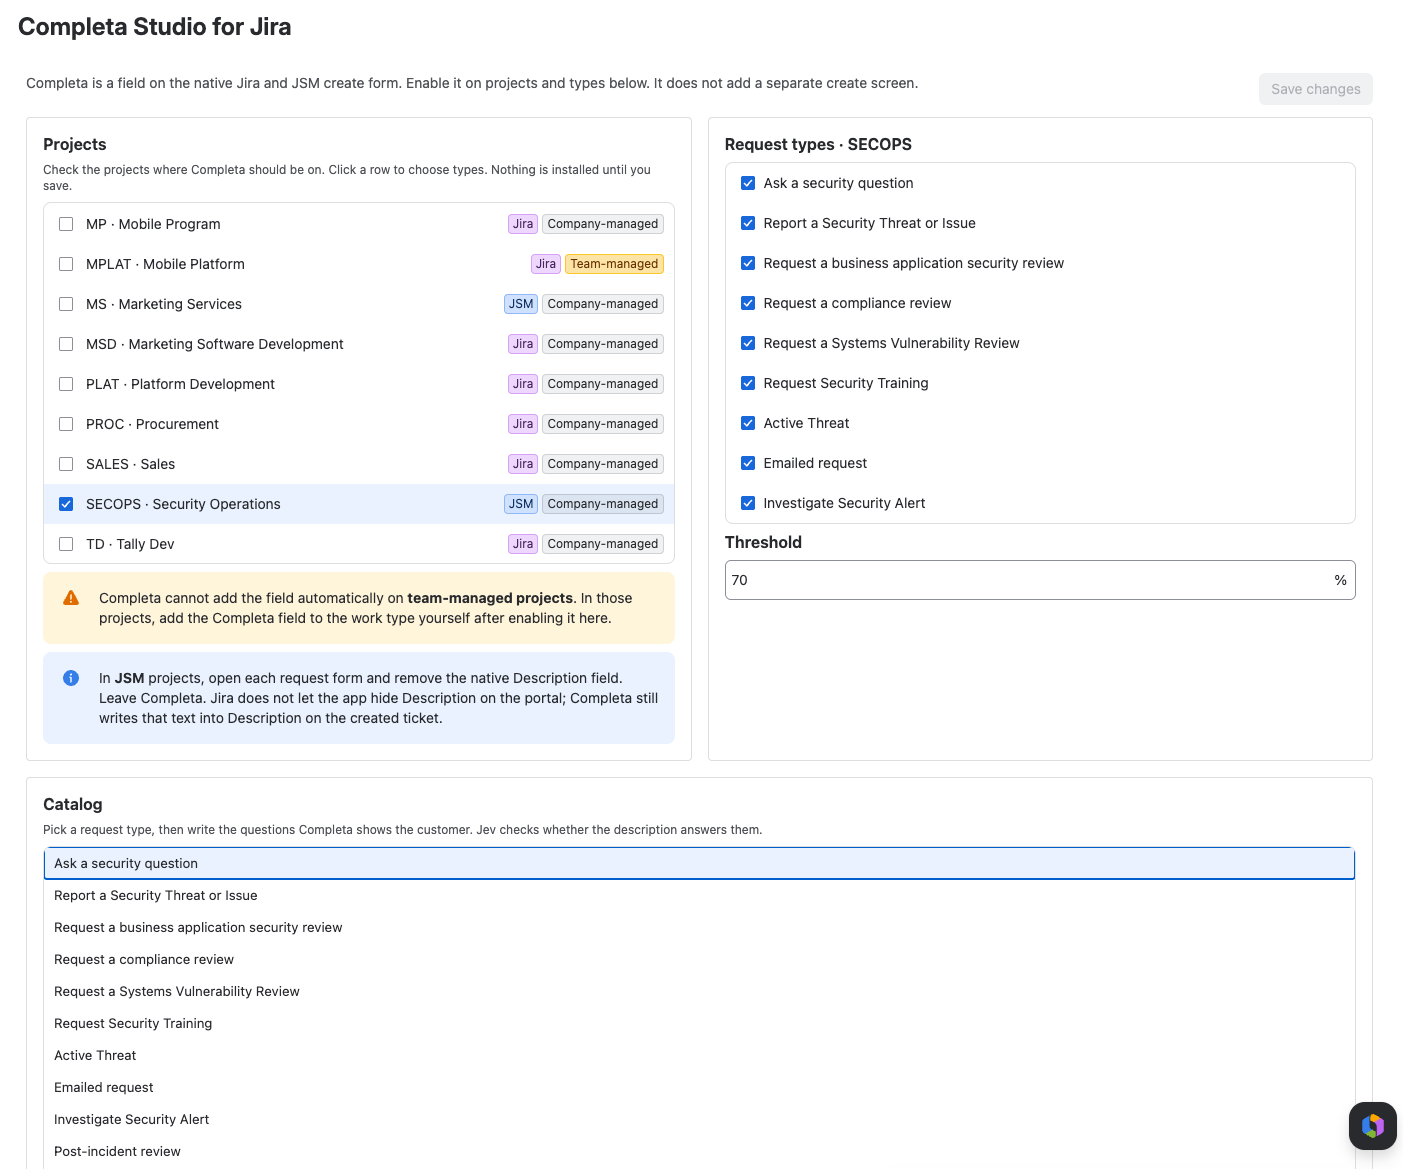Select Post-incident review in Catalog
Image resolution: width=1403 pixels, height=1169 pixels.
[x=699, y=1151]
